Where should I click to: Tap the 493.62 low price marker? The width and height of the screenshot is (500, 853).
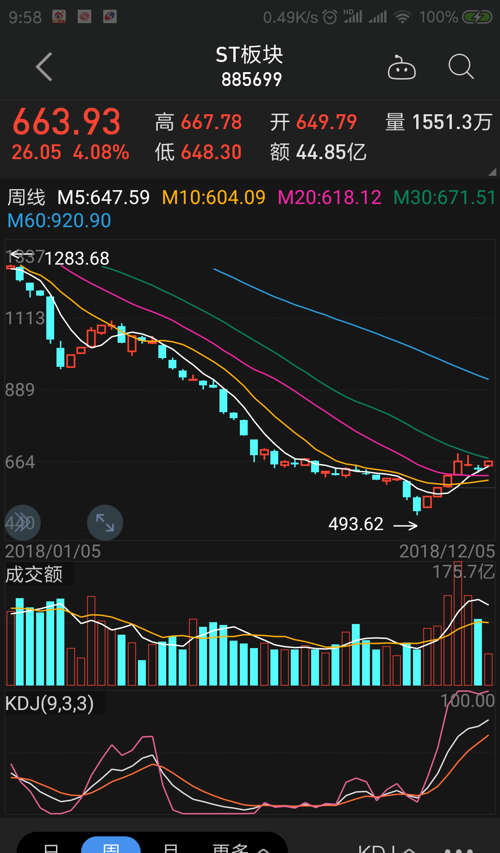[x=356, y=524]
